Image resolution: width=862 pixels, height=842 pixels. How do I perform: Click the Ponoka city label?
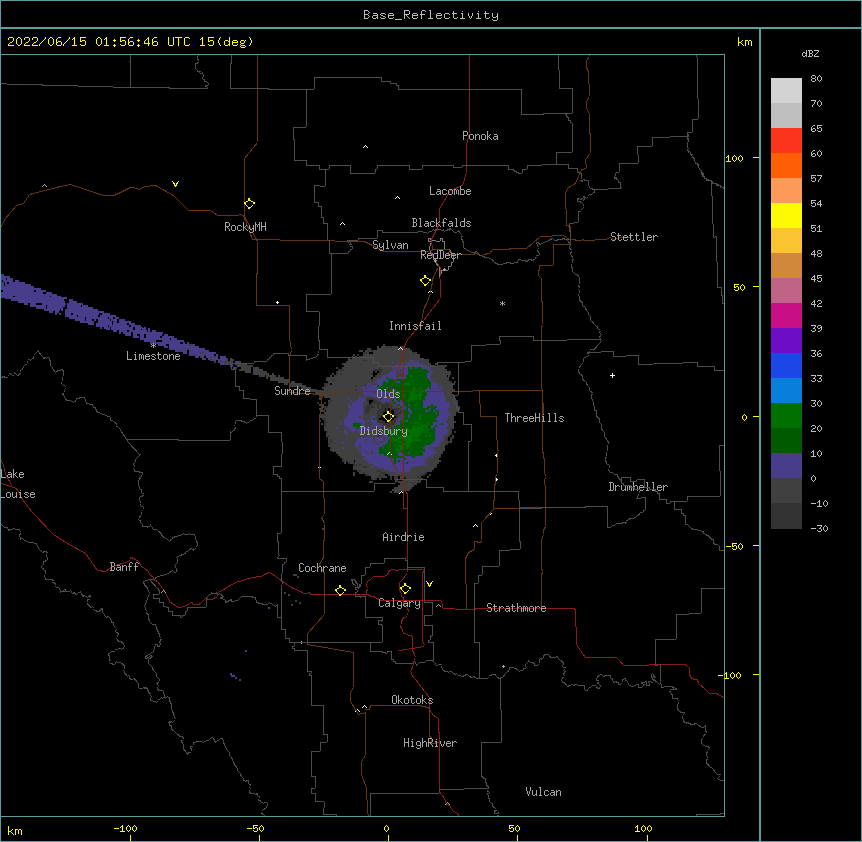(x=480, y=136)
